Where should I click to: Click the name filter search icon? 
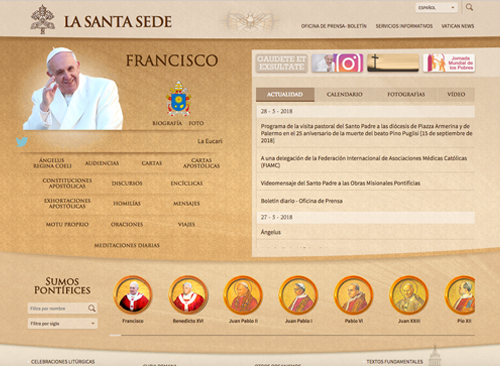click(x=92, y=308)
